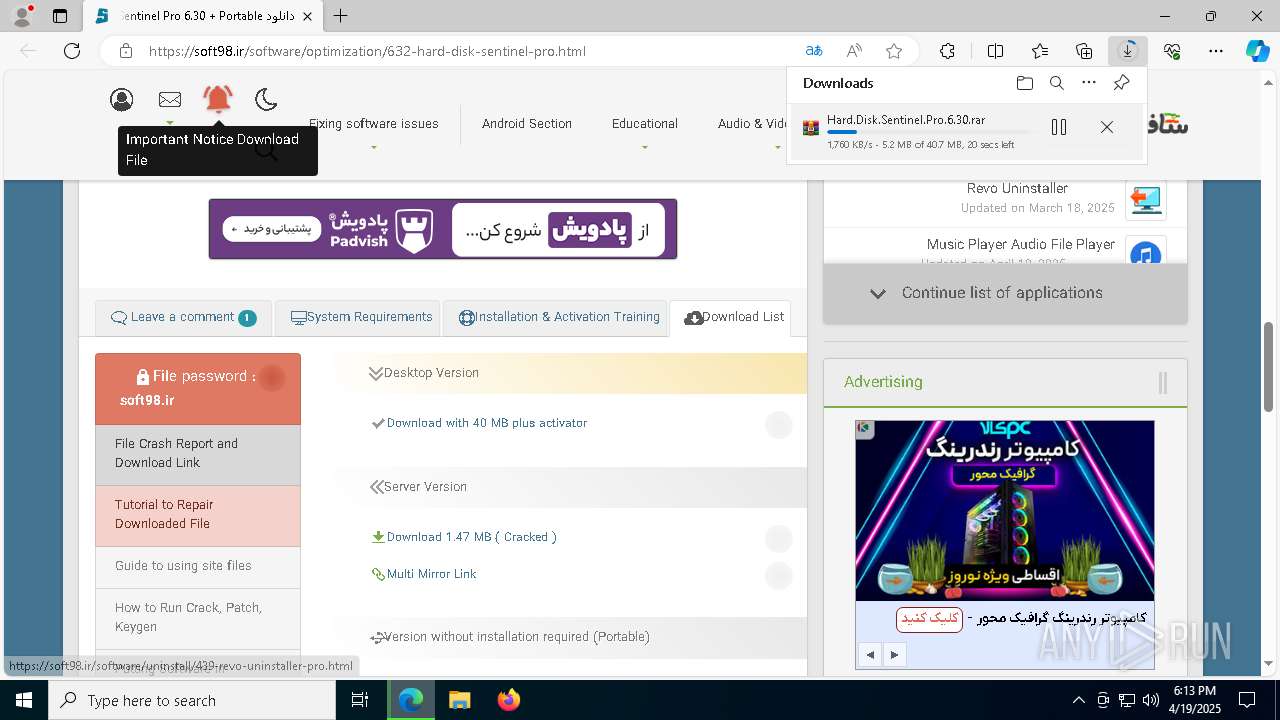The height and width of the screenshot is (720, 1280).
Task: Add this page to favorites star
Action: (x=894, y=51)
